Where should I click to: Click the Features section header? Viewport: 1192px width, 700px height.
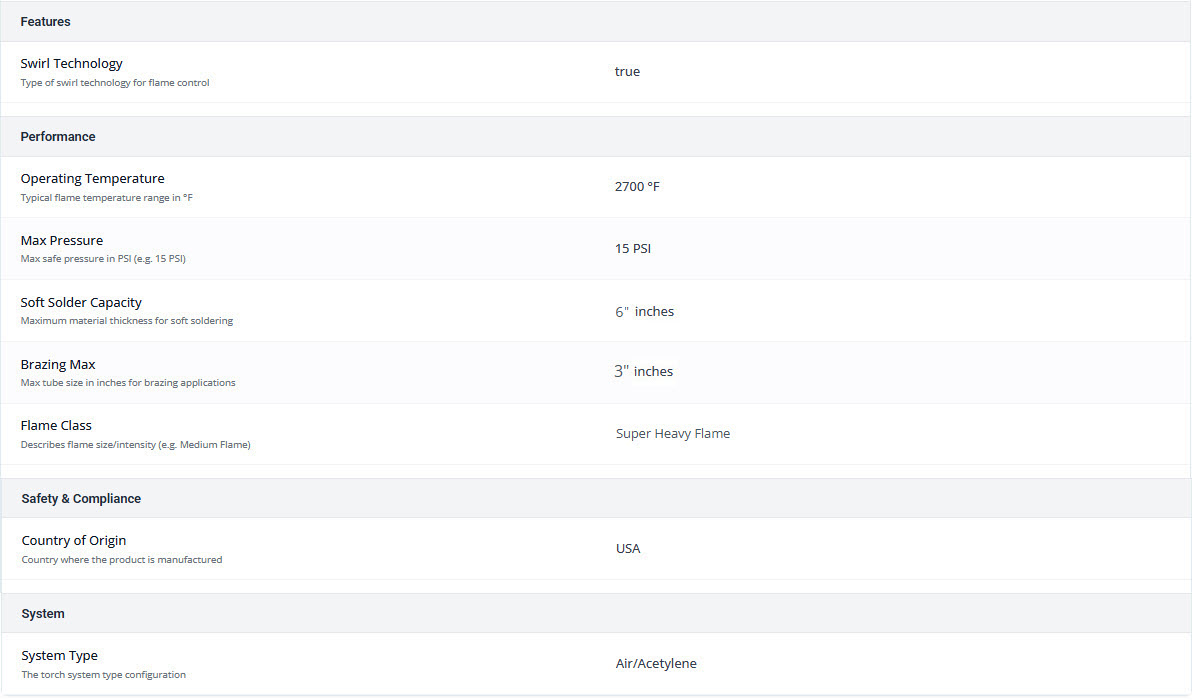click(x=46, y=21)
